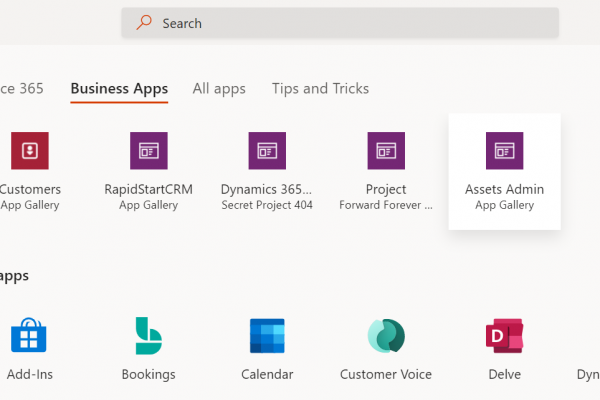Click the Project app icon

tap(386, 150)
